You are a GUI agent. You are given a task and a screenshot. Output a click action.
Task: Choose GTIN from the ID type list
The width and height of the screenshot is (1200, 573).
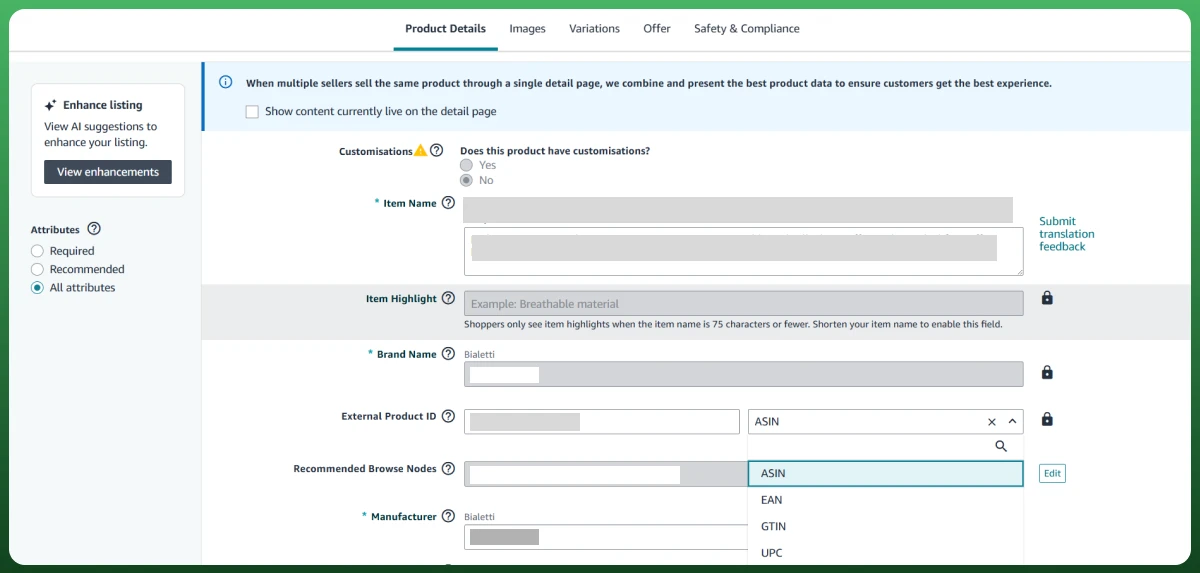tap(886, 526)
